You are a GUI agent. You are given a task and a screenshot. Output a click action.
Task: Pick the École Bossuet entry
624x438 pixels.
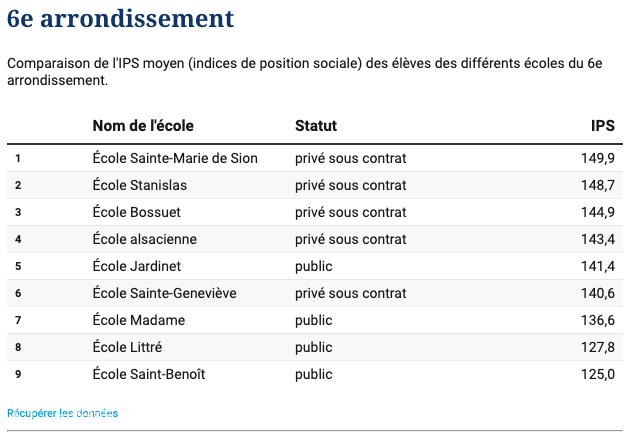(x=315, y=212)
